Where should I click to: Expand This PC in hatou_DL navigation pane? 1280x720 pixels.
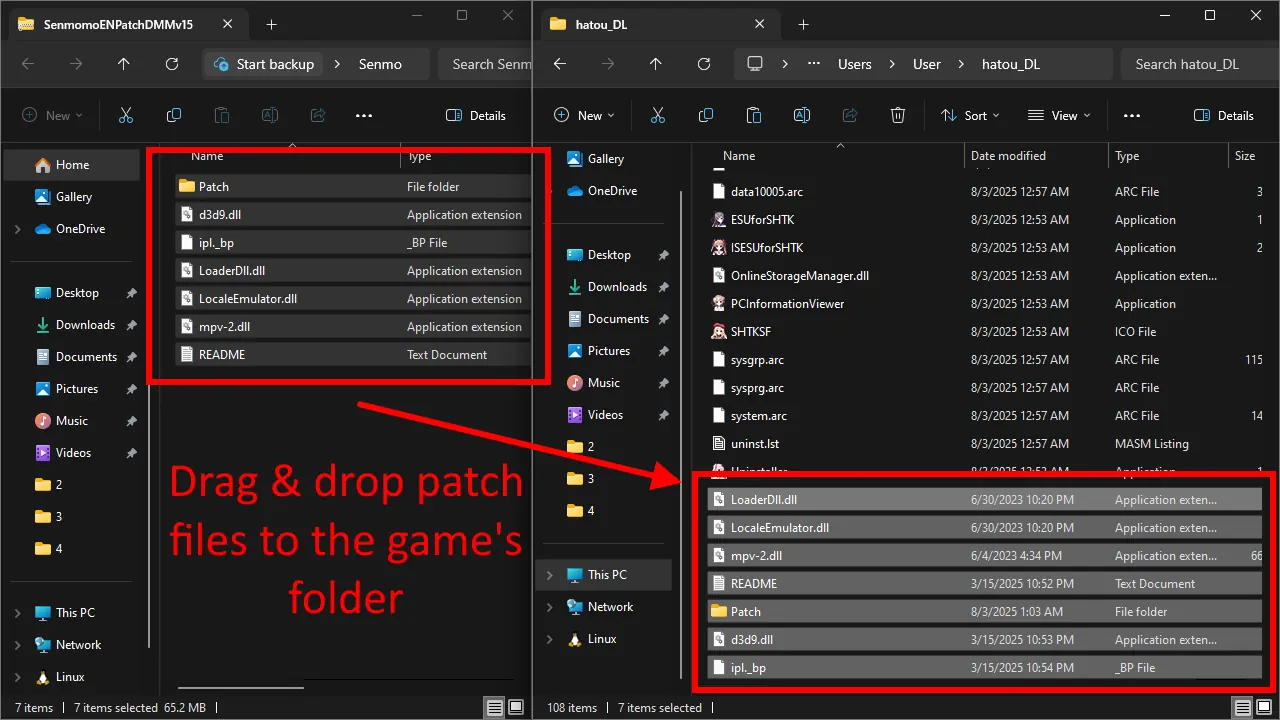550,575
